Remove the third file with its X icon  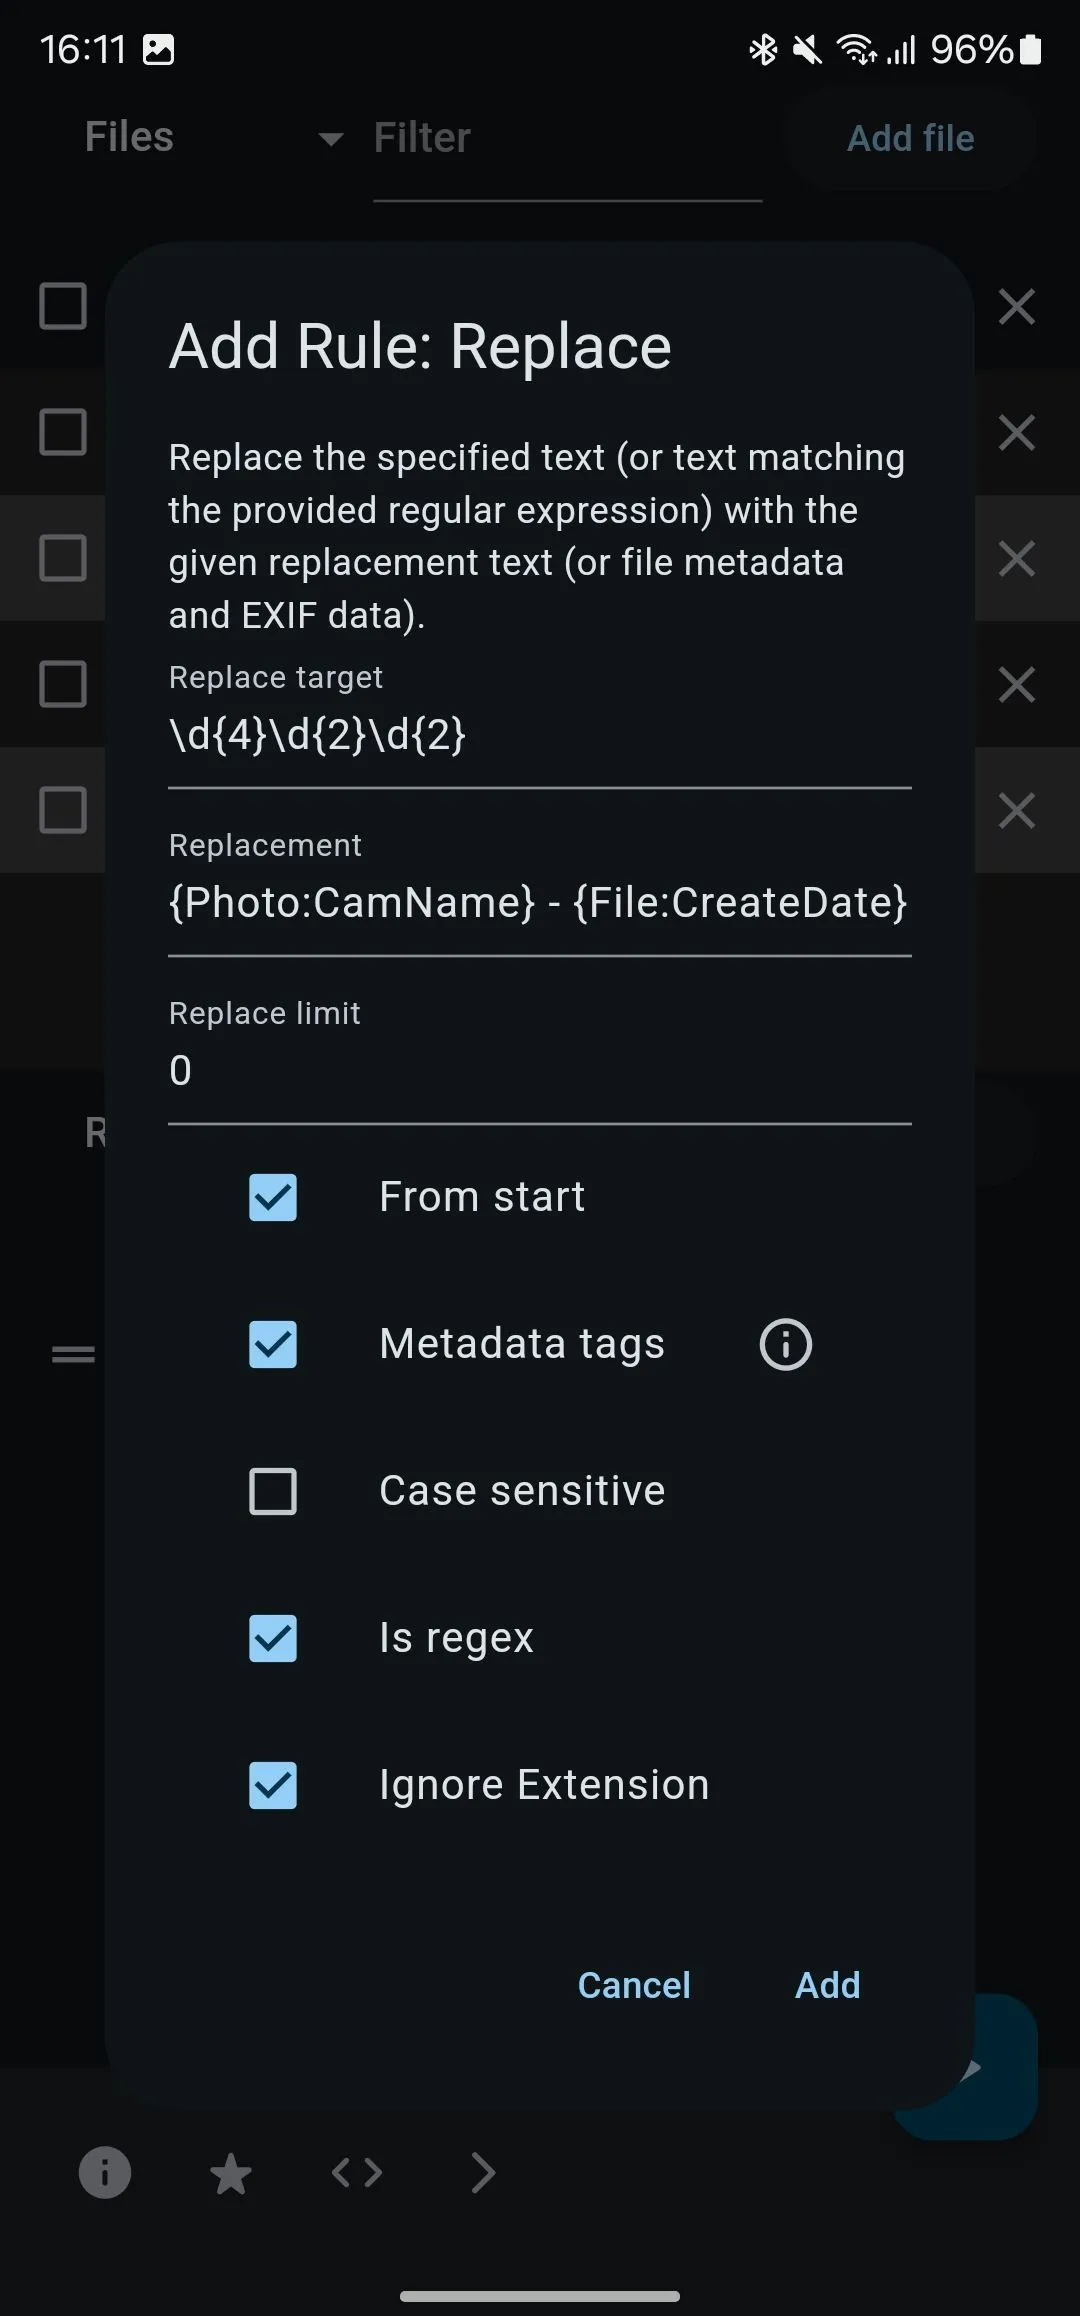1016,559
